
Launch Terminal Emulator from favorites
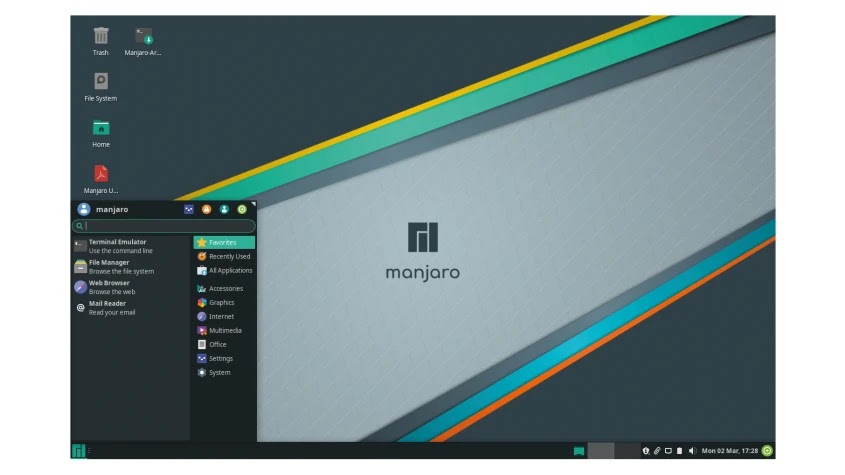tap(131, 246)
